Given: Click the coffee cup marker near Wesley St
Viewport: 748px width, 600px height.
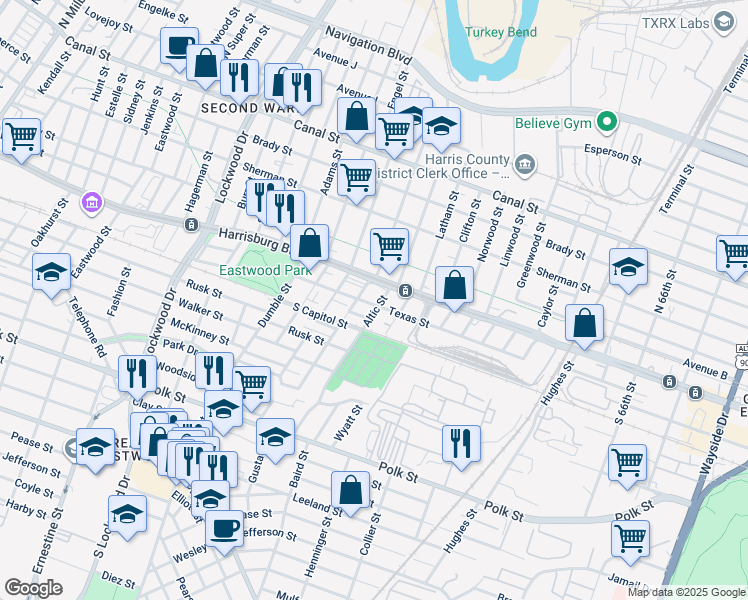Looking at the screenshot, I should (x=224, y=531).
